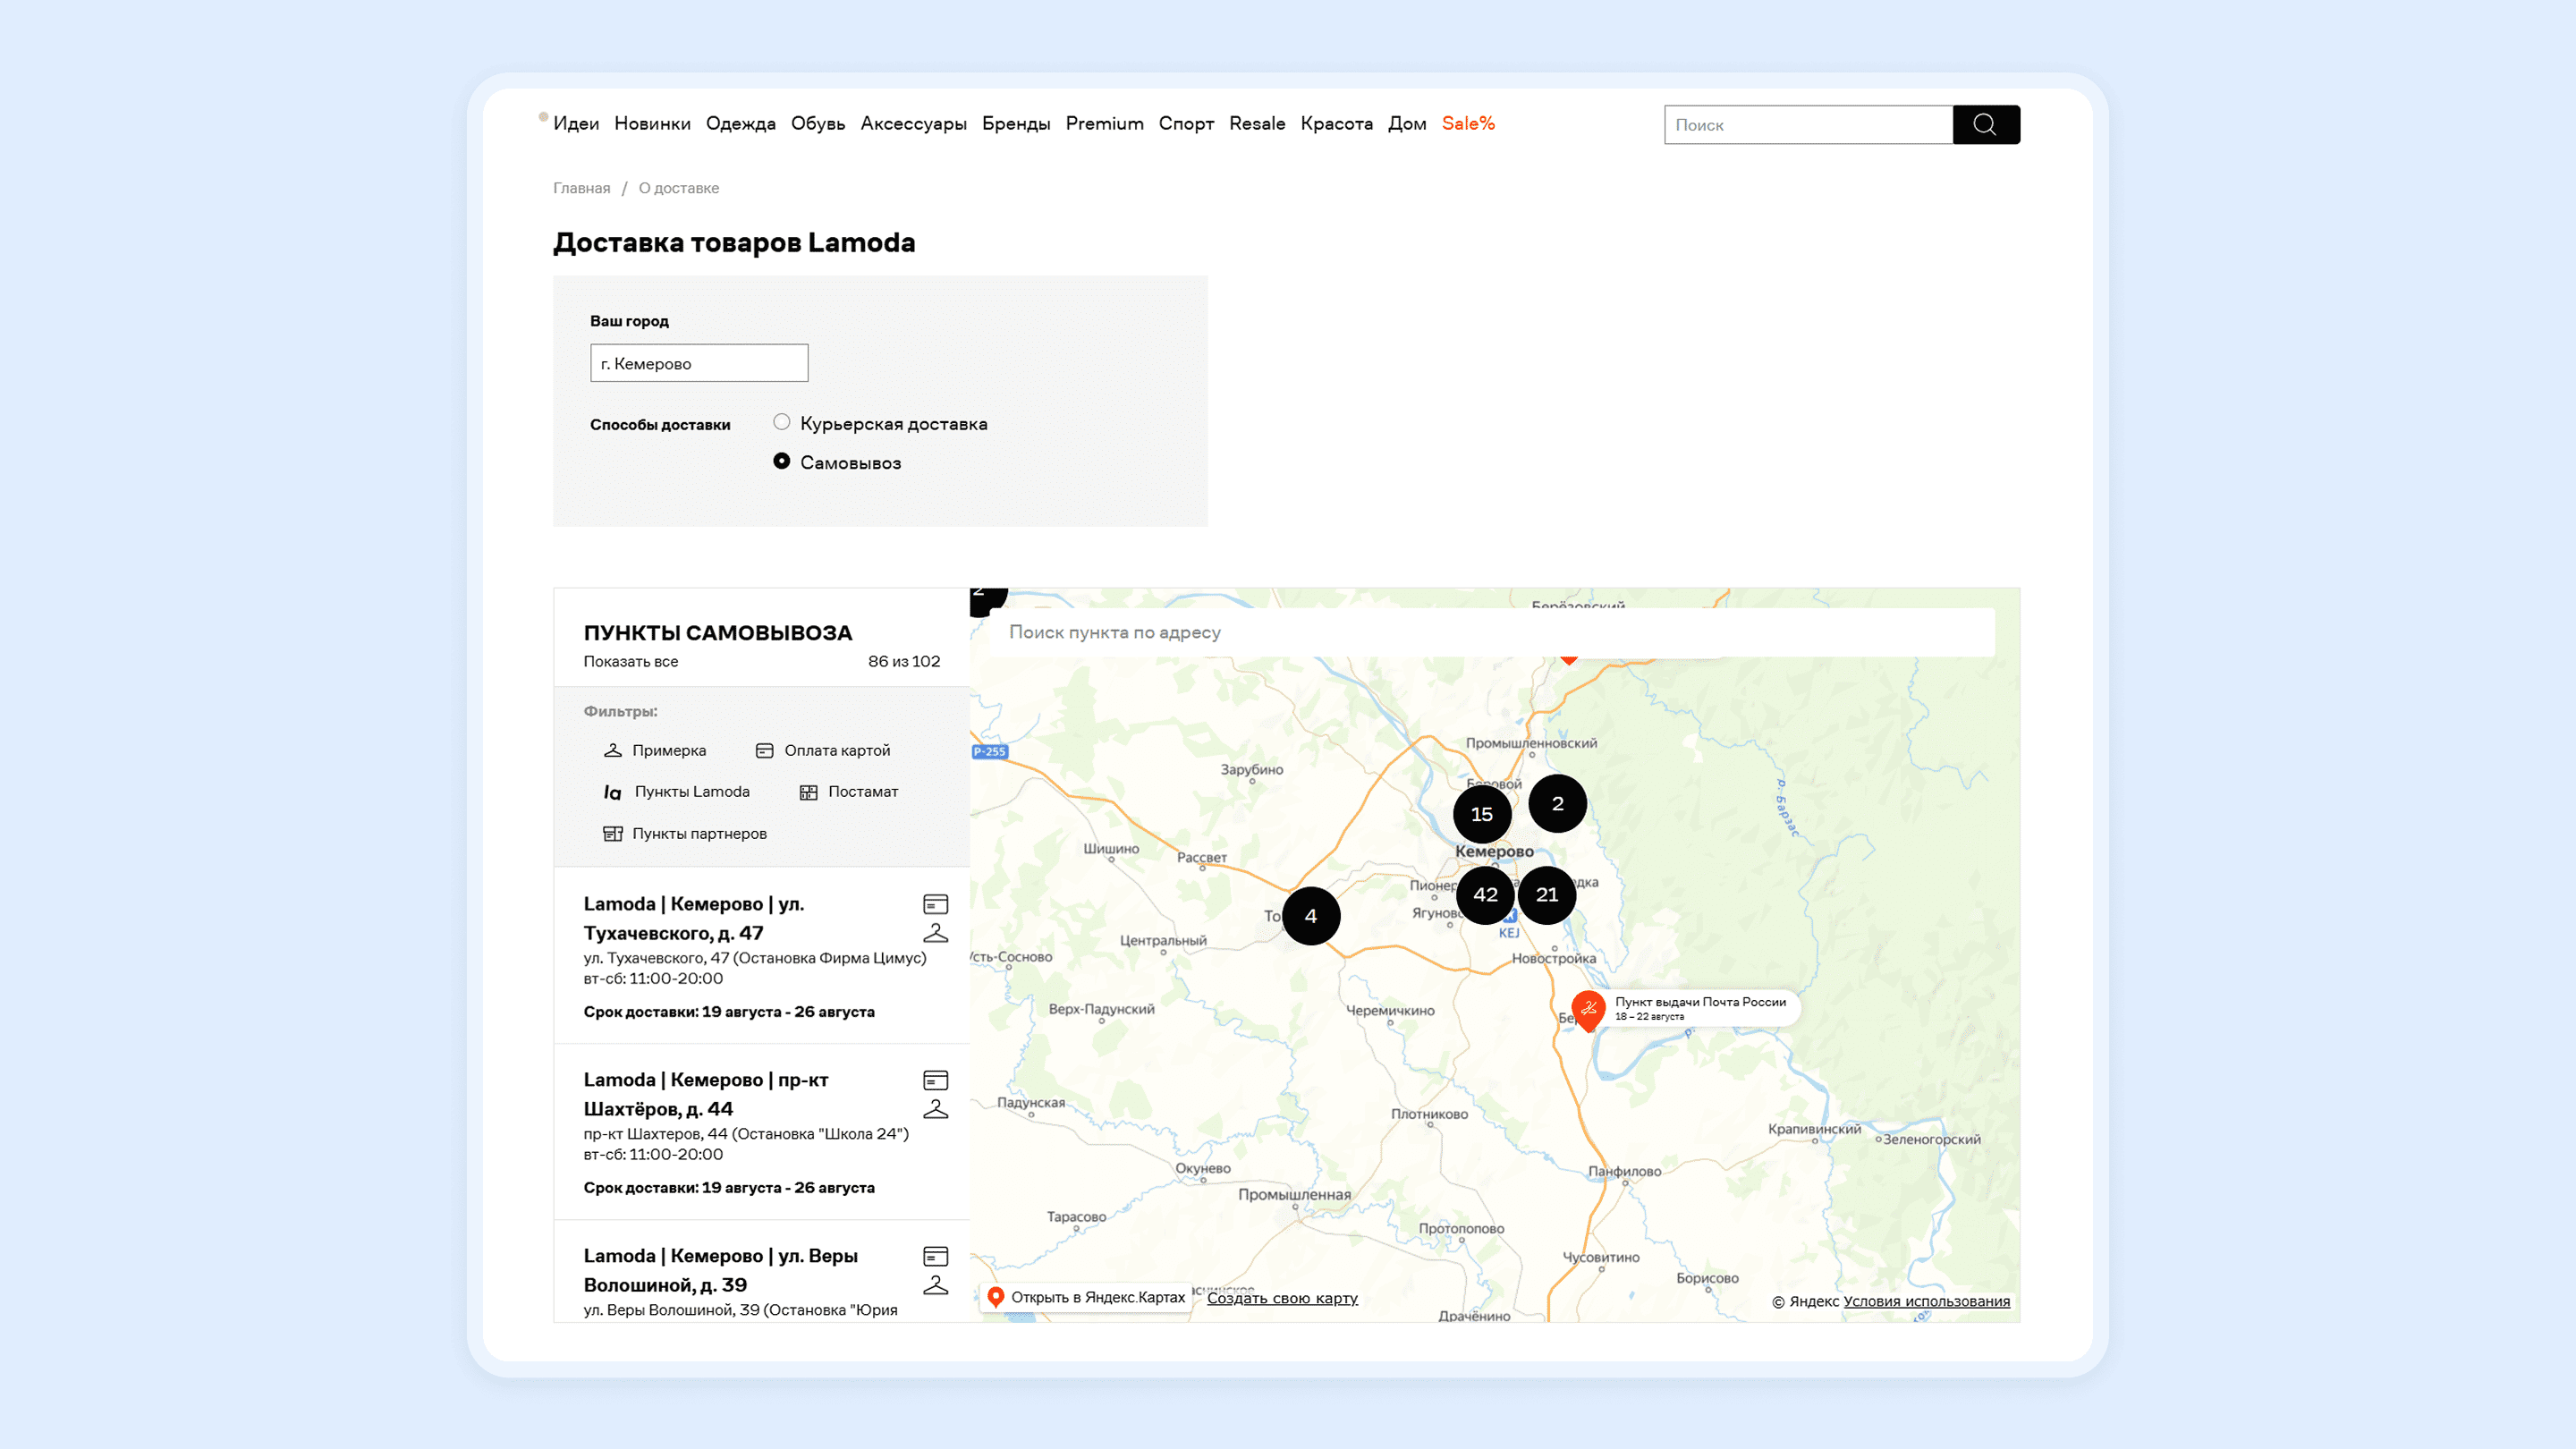2576x1449 pixels.
Task: Click Поиск пункта по адресу field
Action: pyautogui.click(x=1492, y=632)
